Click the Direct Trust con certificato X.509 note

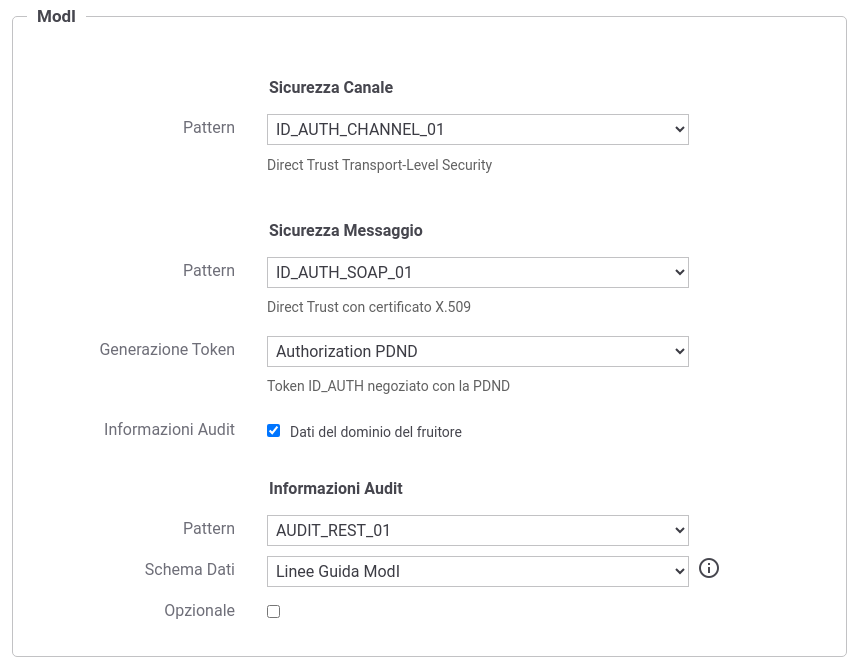(368, 306)
